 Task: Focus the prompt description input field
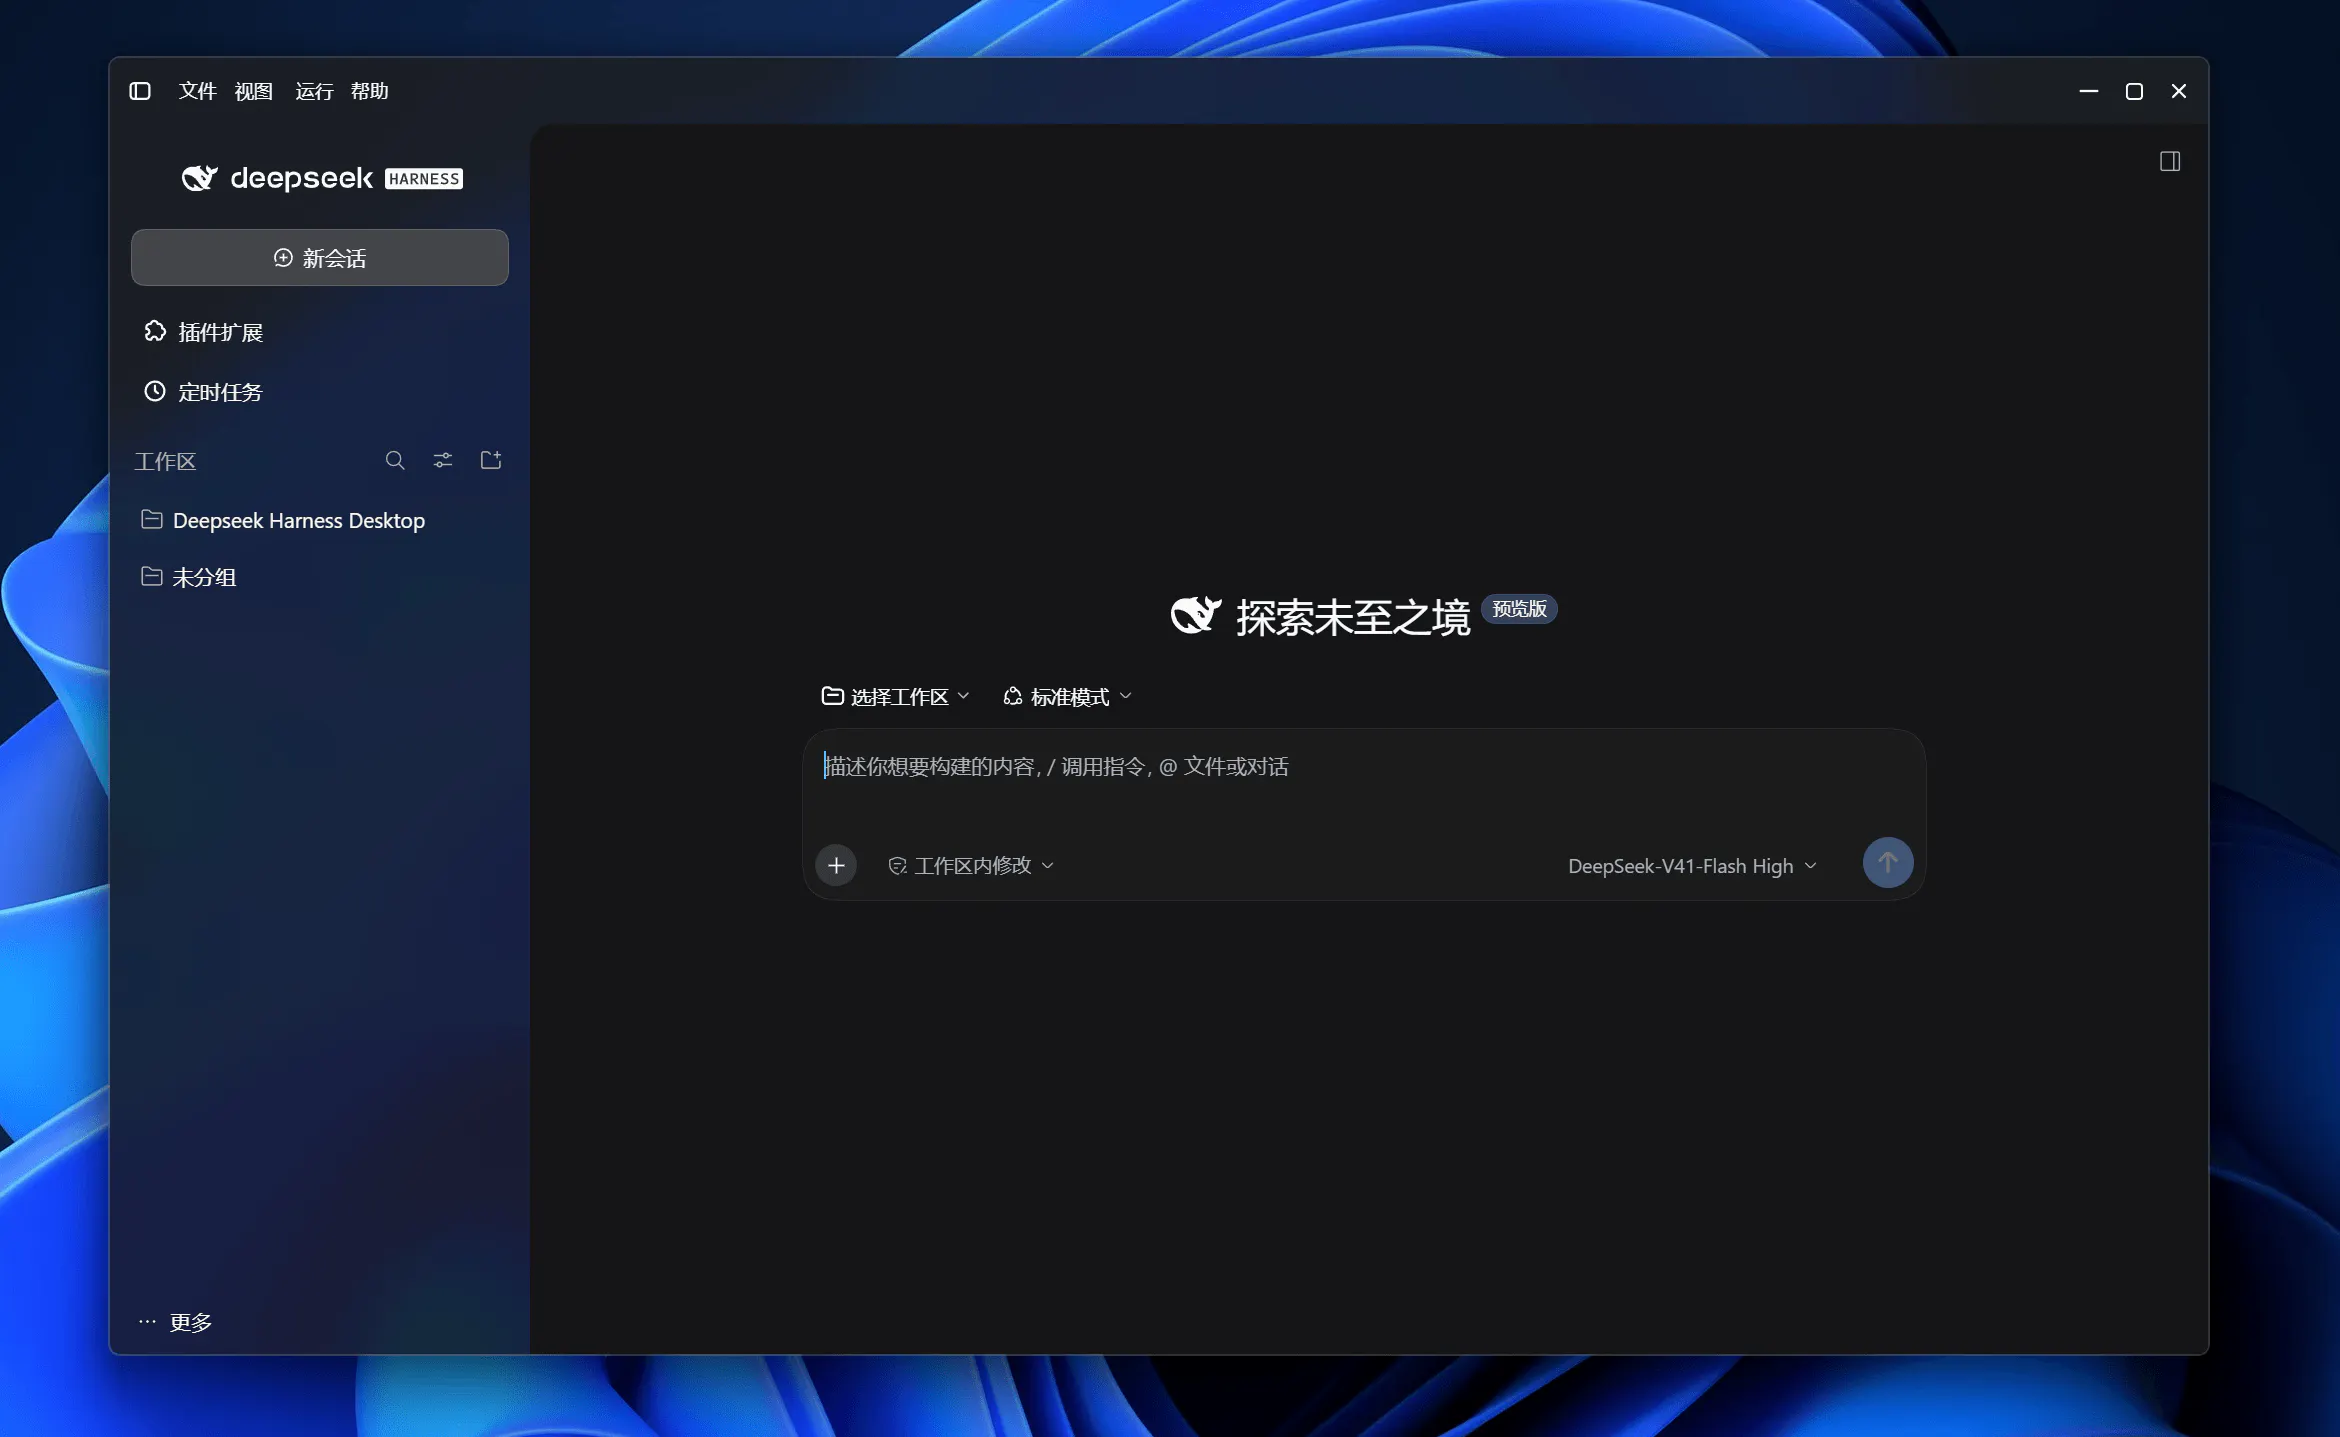pos(1363,767)
